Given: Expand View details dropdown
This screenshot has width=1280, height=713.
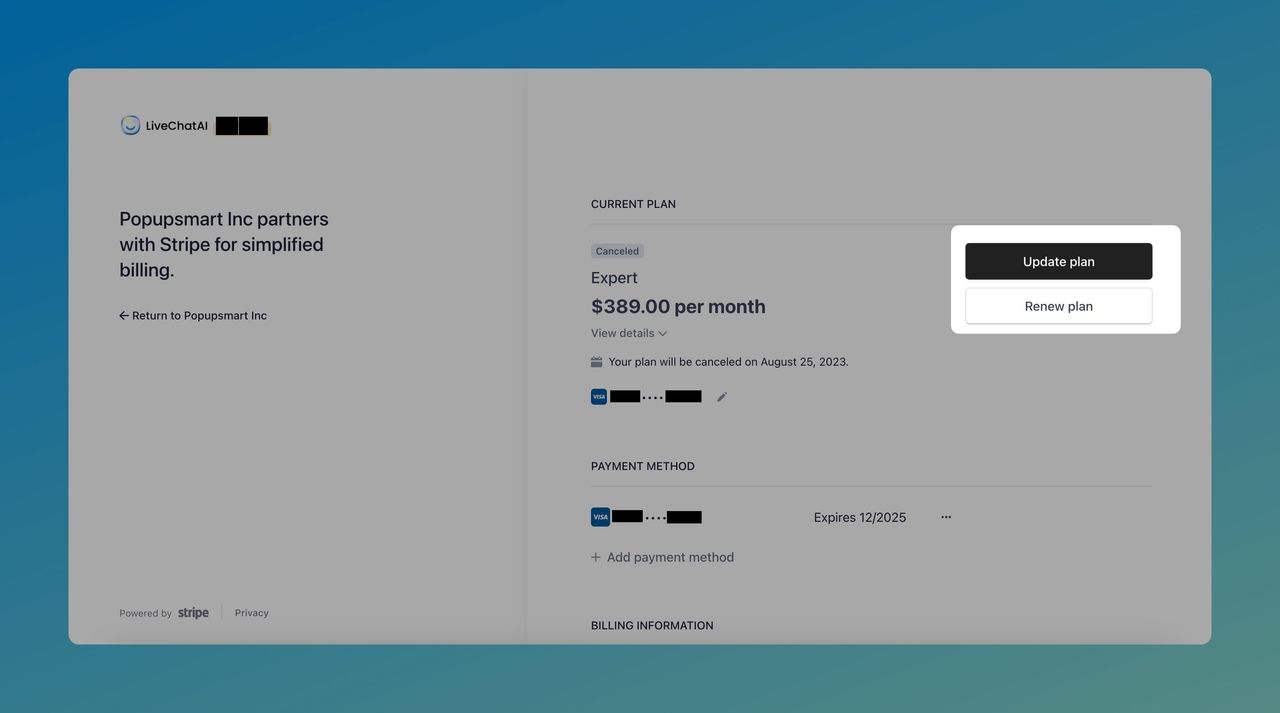Looking at the screenshot, I should [629, 333].
